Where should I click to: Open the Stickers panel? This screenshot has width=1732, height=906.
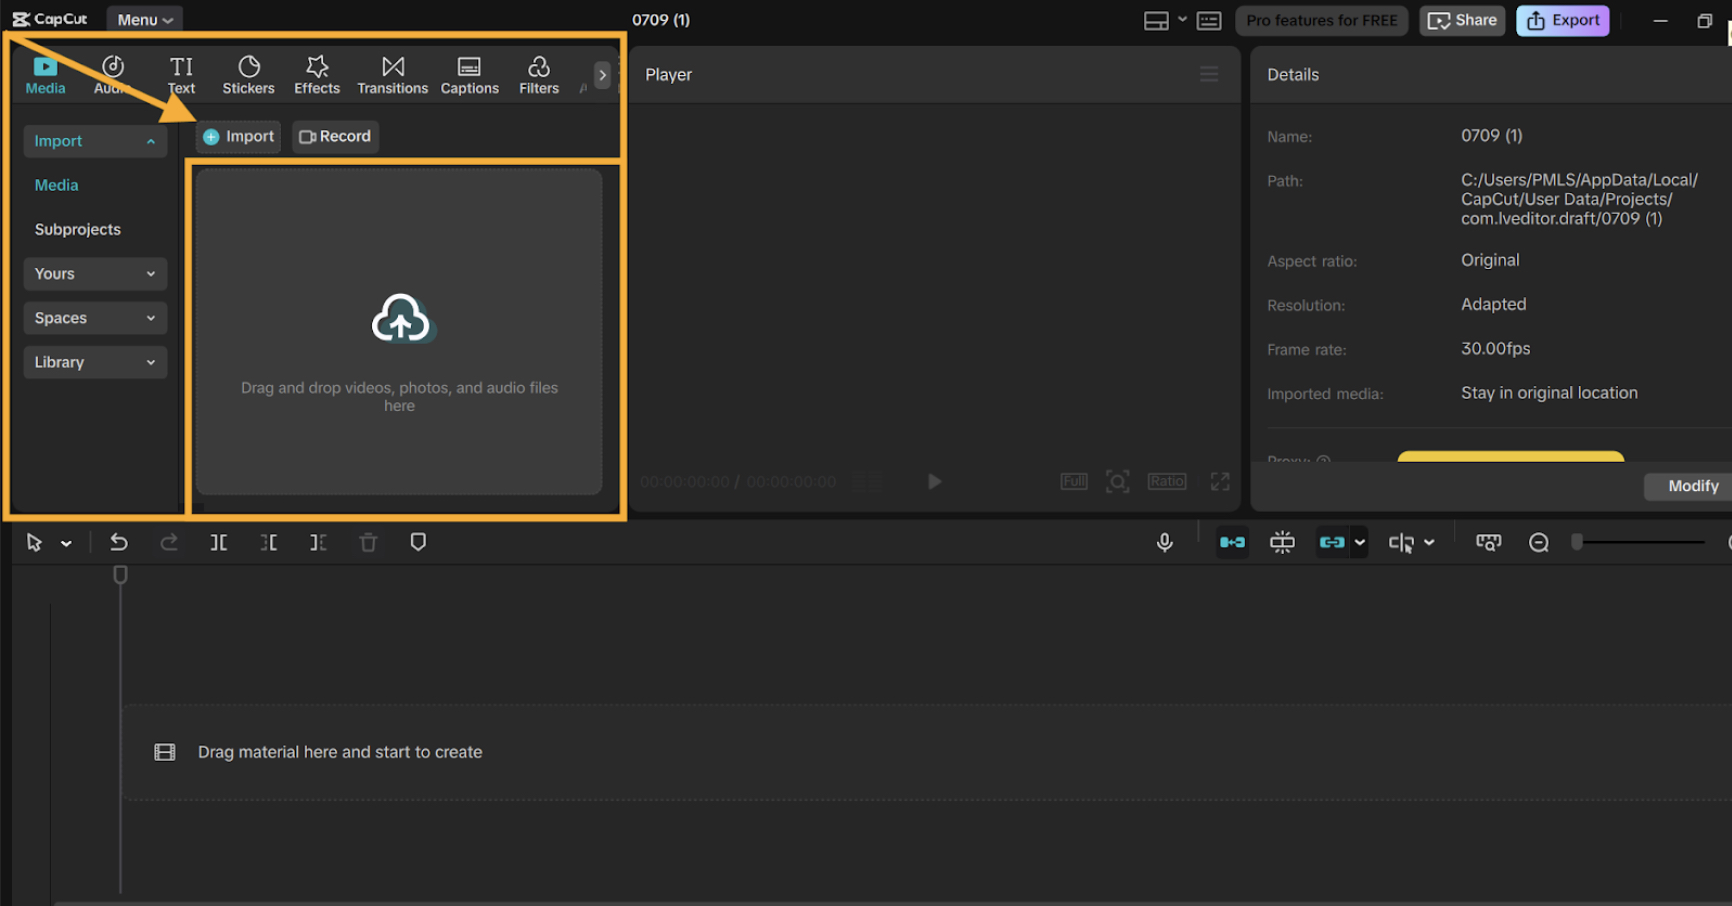[x=248, y=75]
